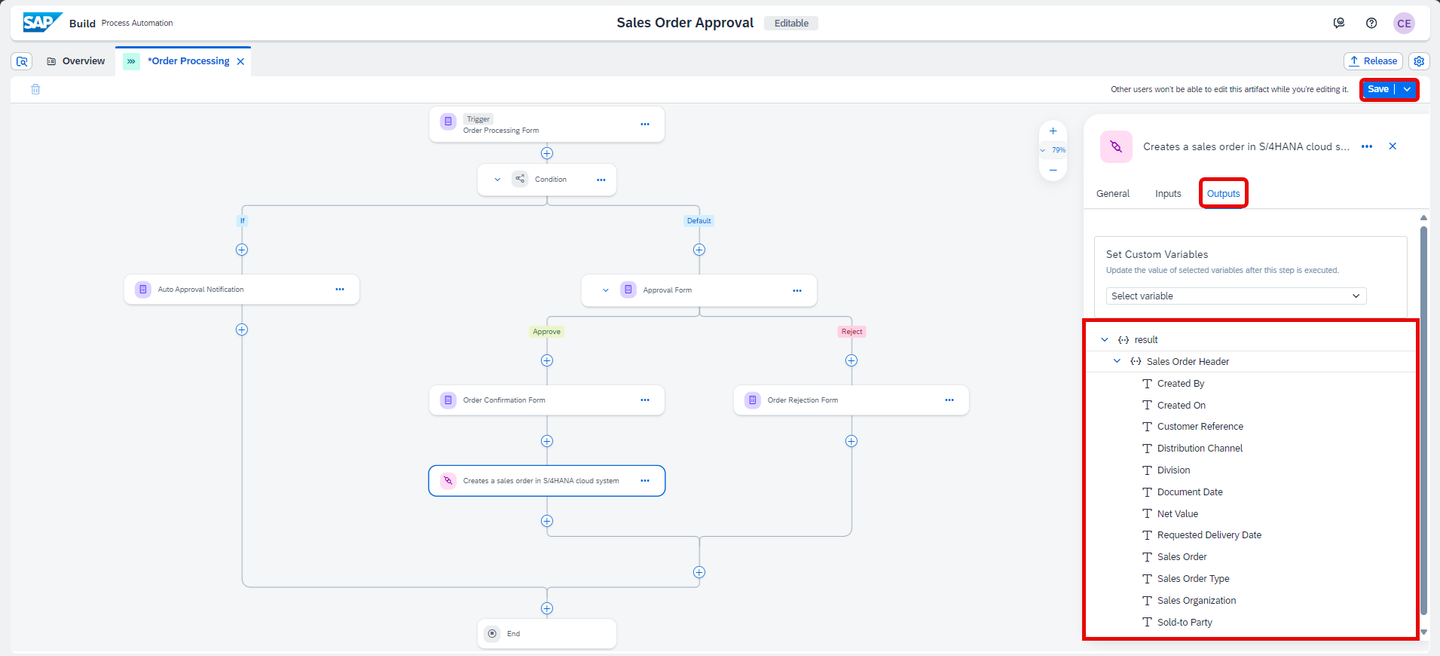The image size is (1440, 656).
Task: Select the Division output field
Action: [1173, 470]
